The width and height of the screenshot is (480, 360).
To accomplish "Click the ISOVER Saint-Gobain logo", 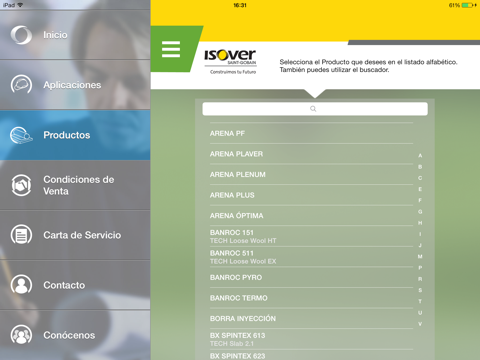I will point(230,62).
